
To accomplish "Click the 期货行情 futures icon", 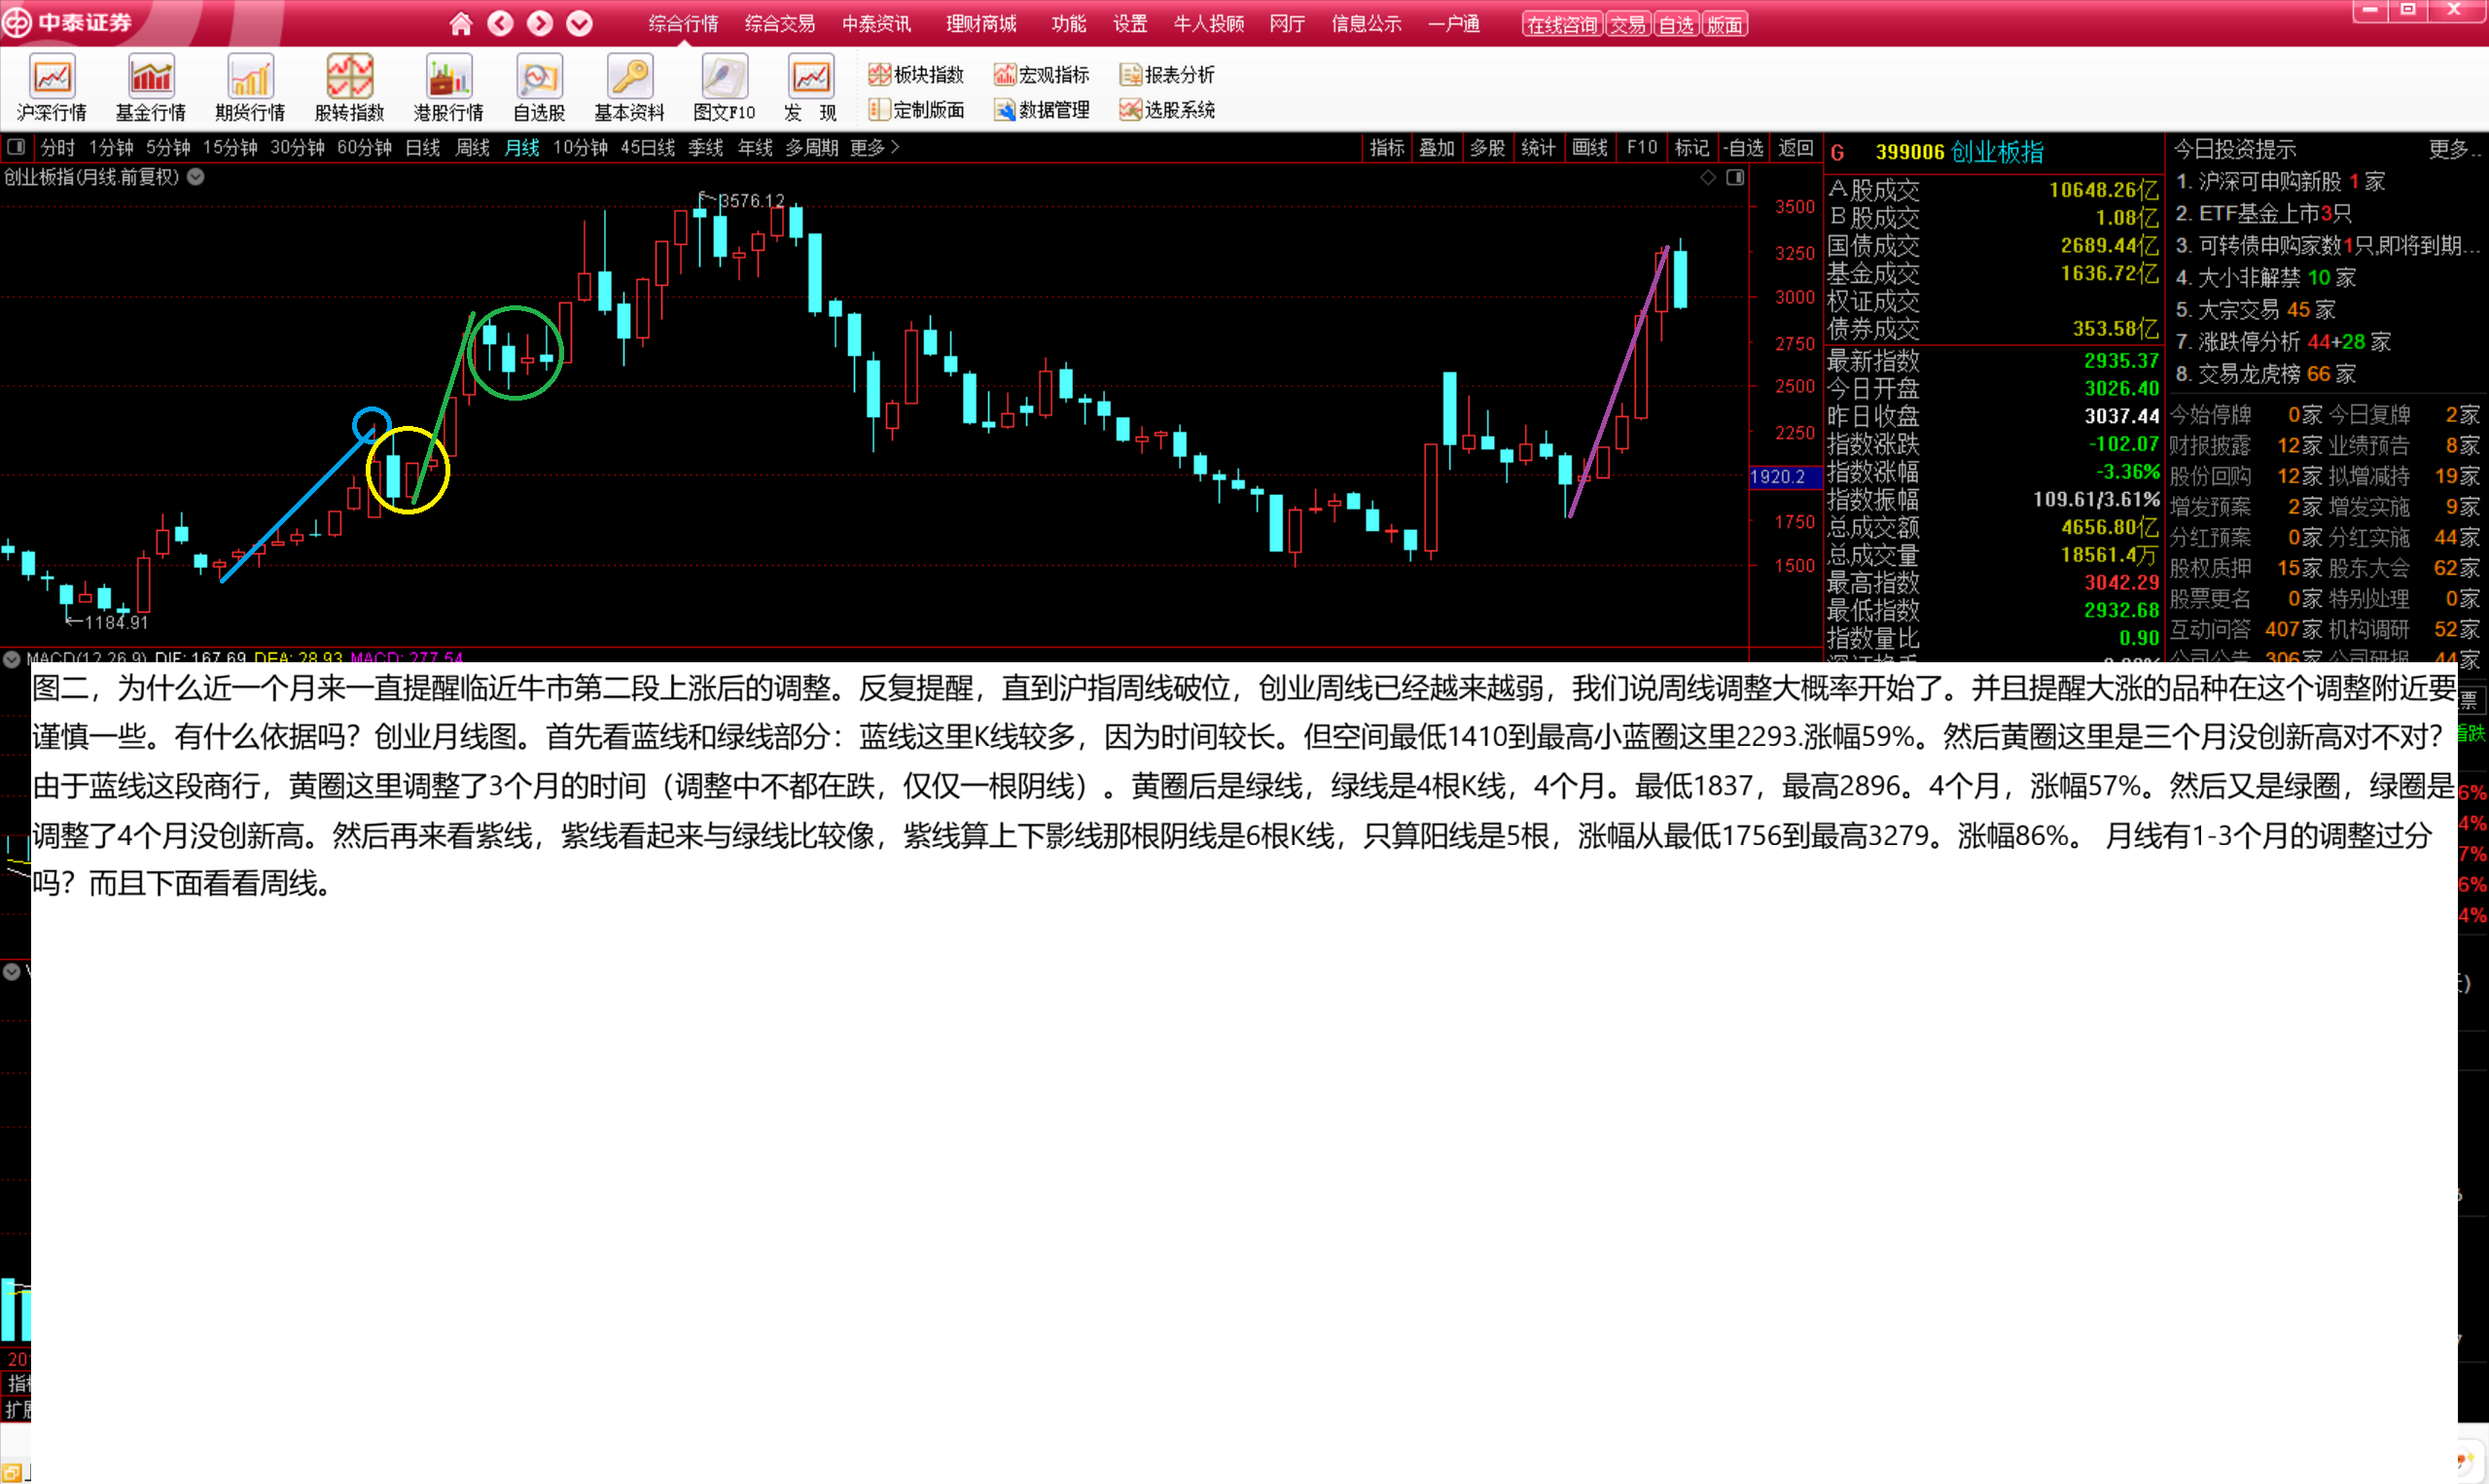I will (x=250, y=78).
